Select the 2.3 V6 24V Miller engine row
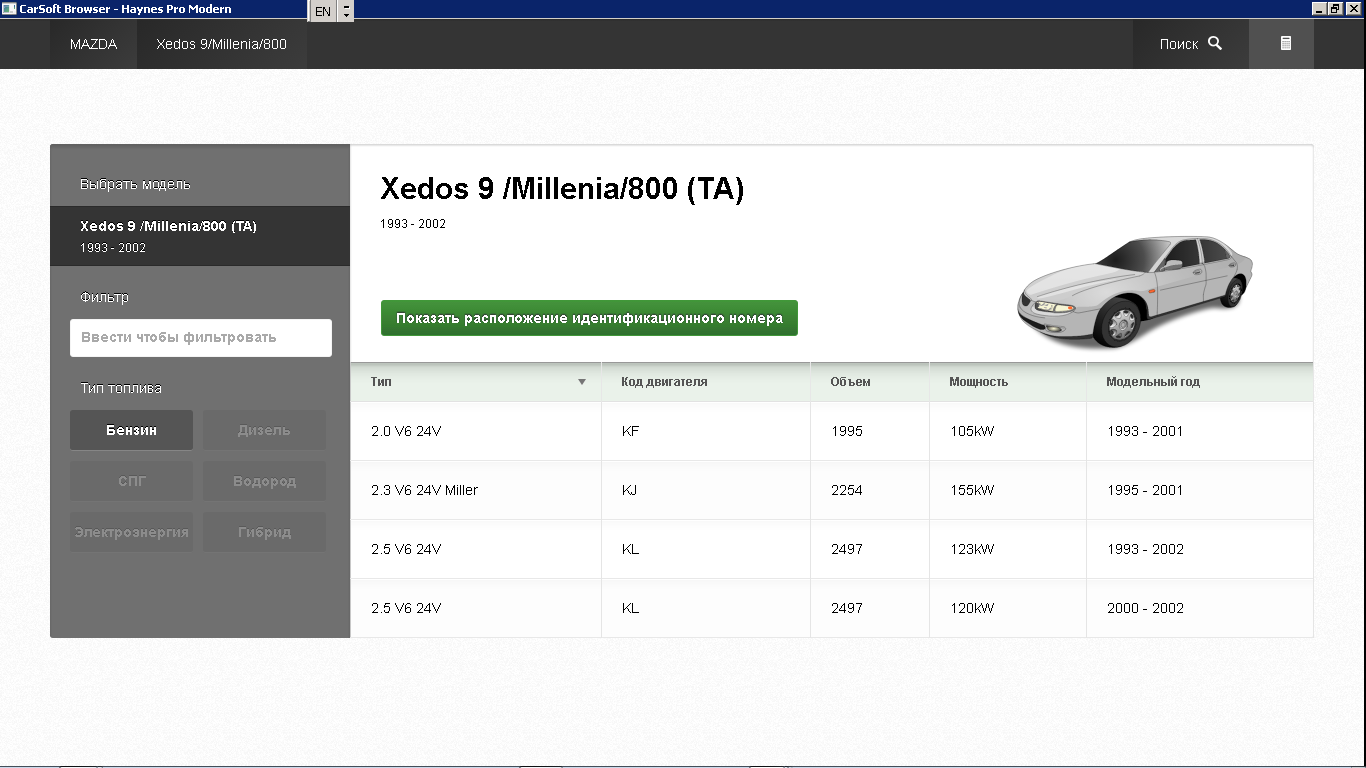 point(832,490)
